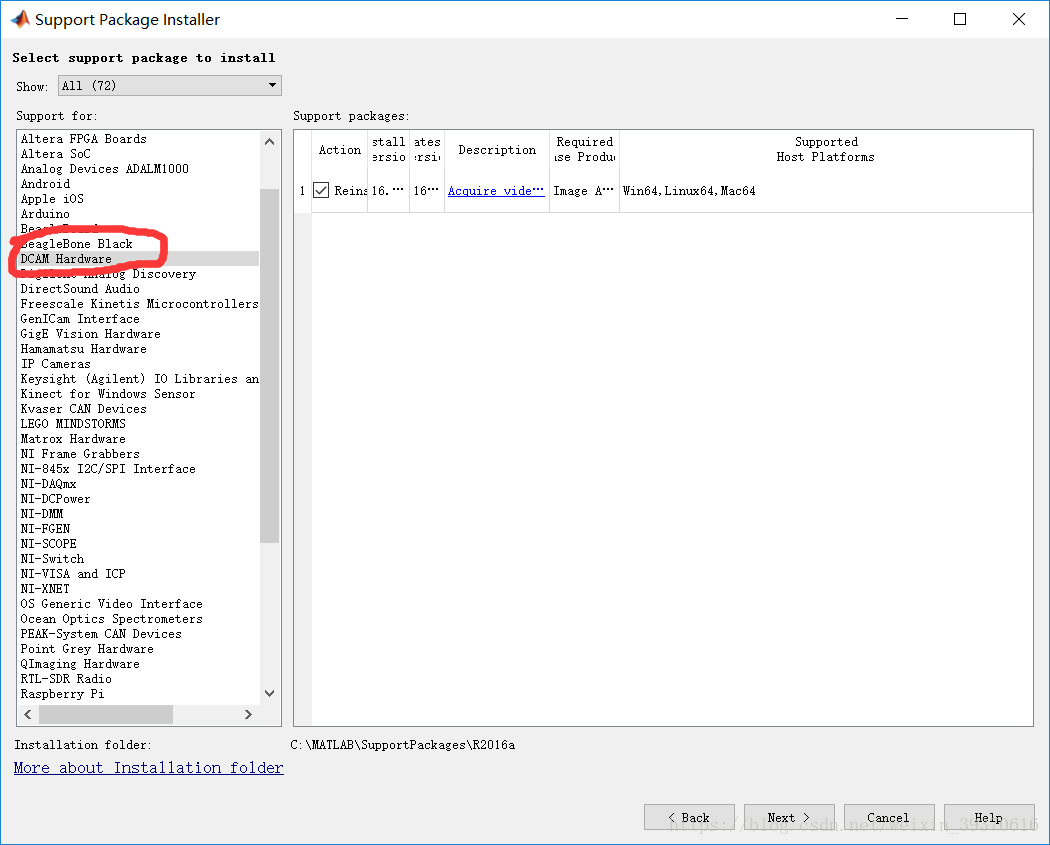The image size is (1050, 845).
Task: Select Altera SoC in the list
Action: tap(139, 154)
